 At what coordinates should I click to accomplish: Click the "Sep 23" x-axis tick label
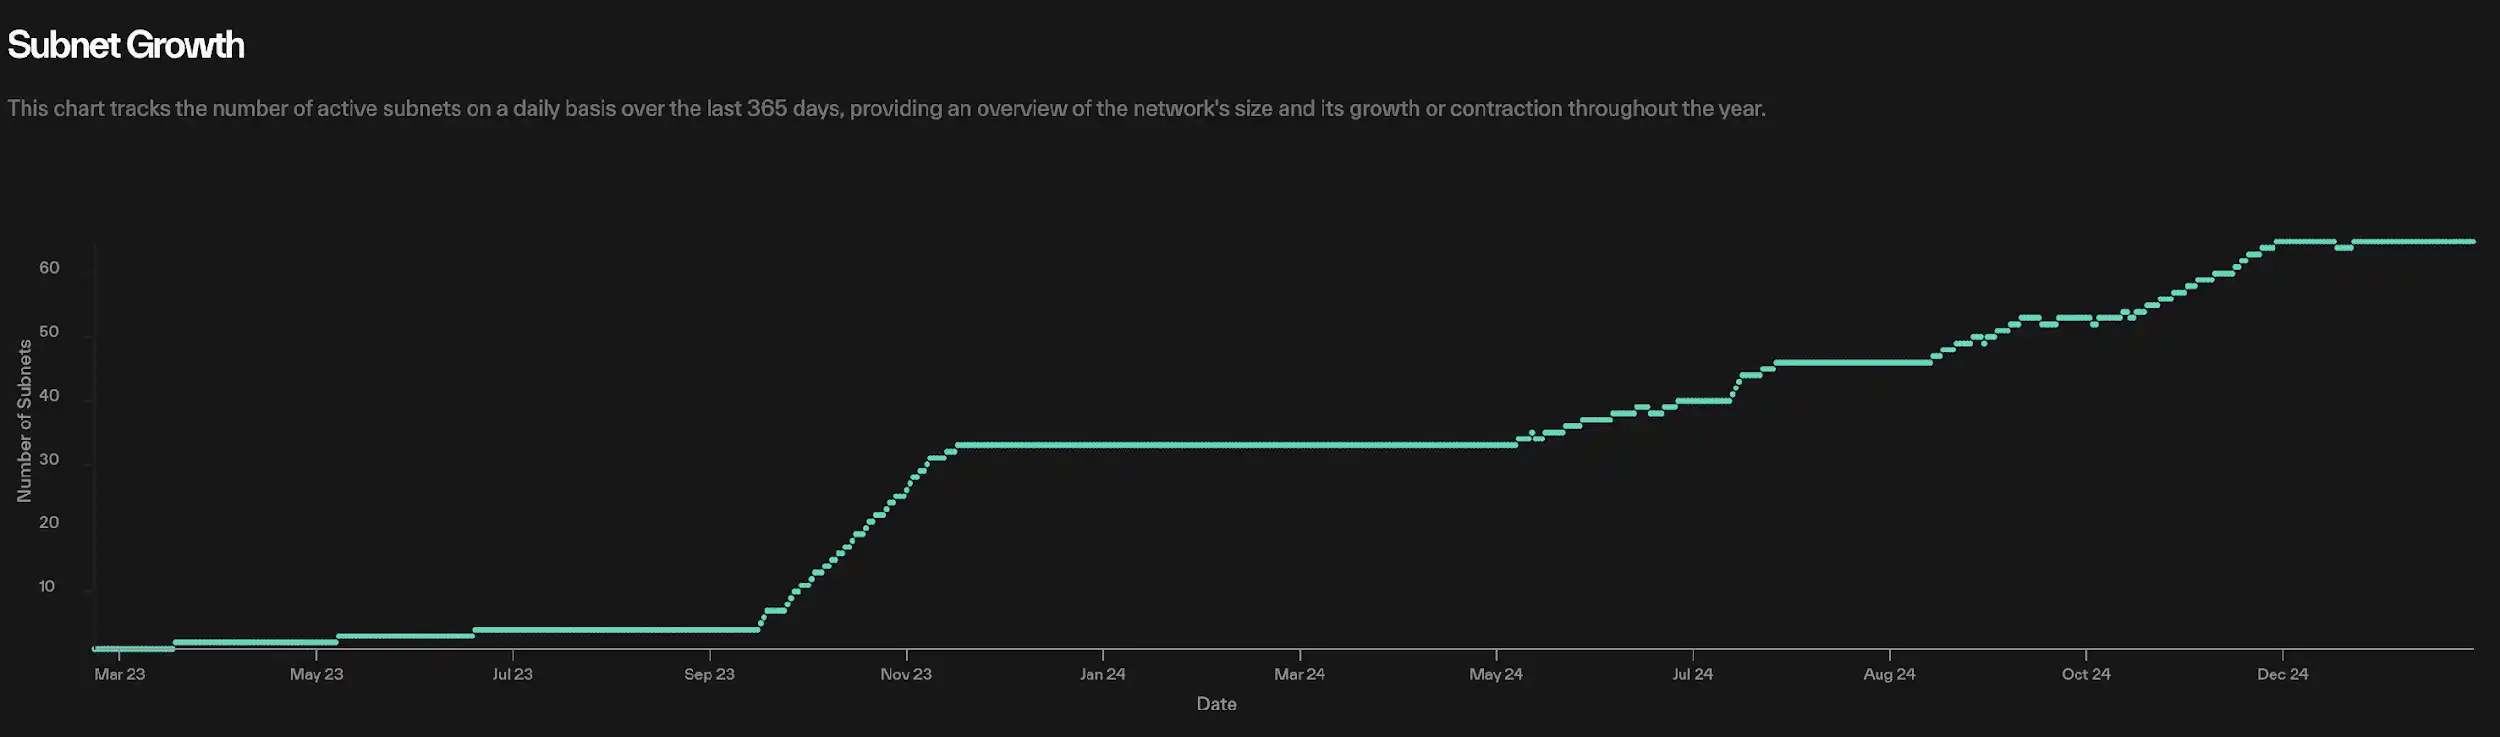point(709,674)
